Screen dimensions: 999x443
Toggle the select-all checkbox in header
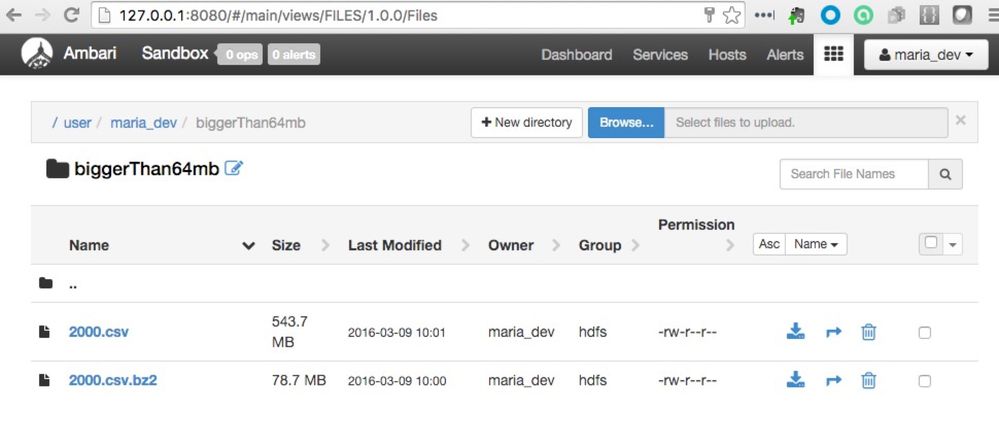coord(932,243)
